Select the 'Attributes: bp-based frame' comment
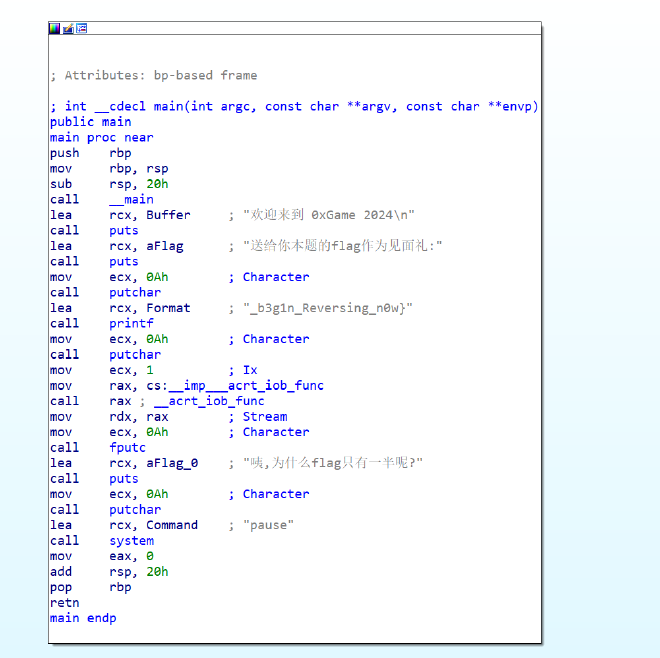660x658 pixels. [x=154, y=75]
